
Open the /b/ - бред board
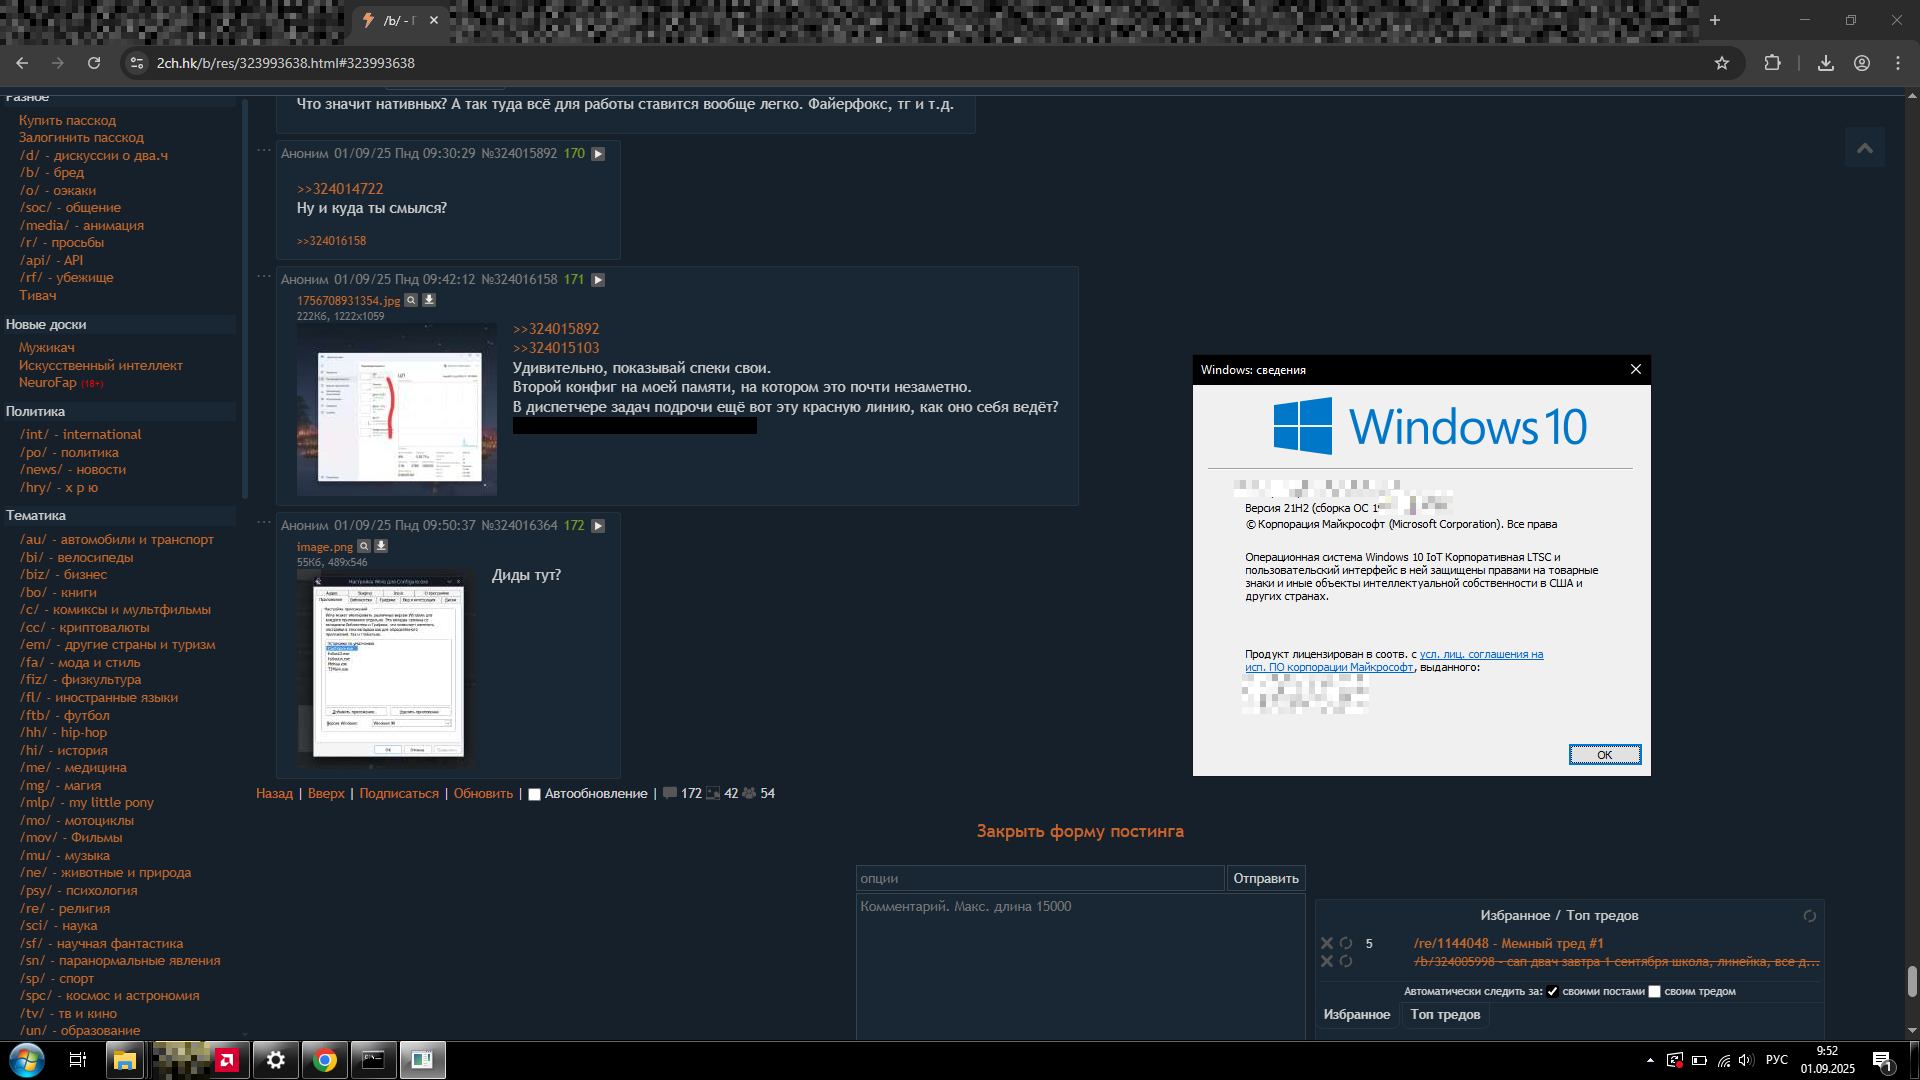click(x=52, y=172)
